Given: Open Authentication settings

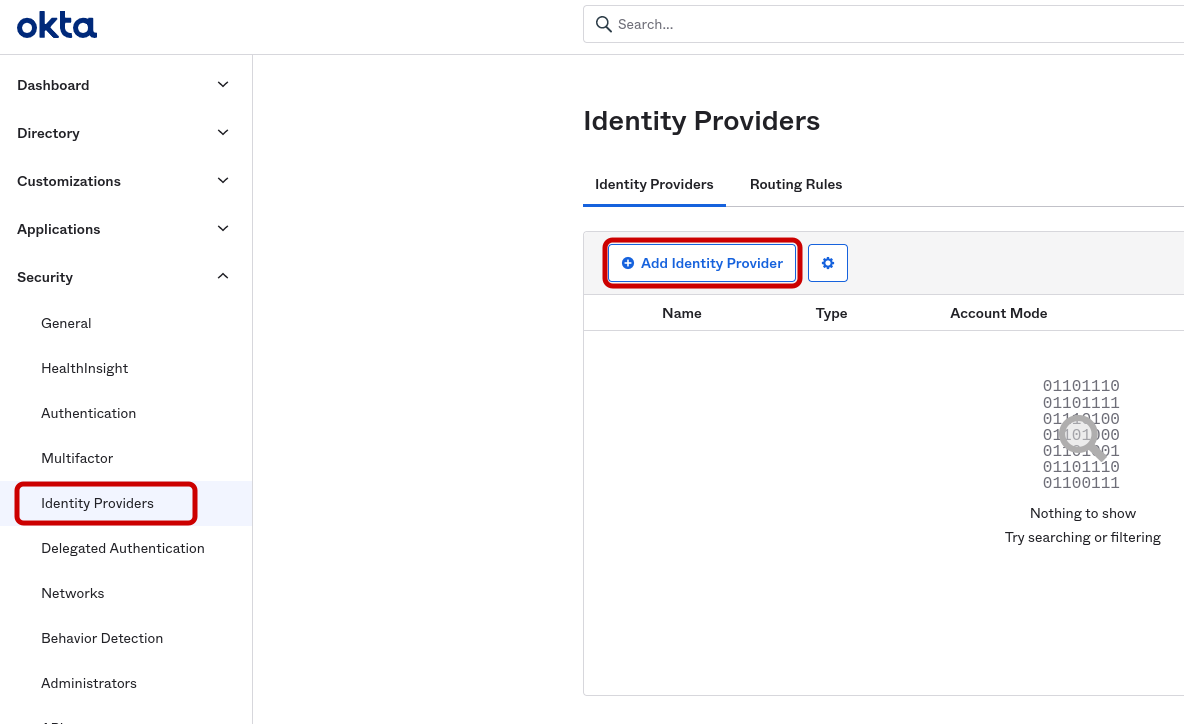Looking at the screenshot, I should point(88,413).
